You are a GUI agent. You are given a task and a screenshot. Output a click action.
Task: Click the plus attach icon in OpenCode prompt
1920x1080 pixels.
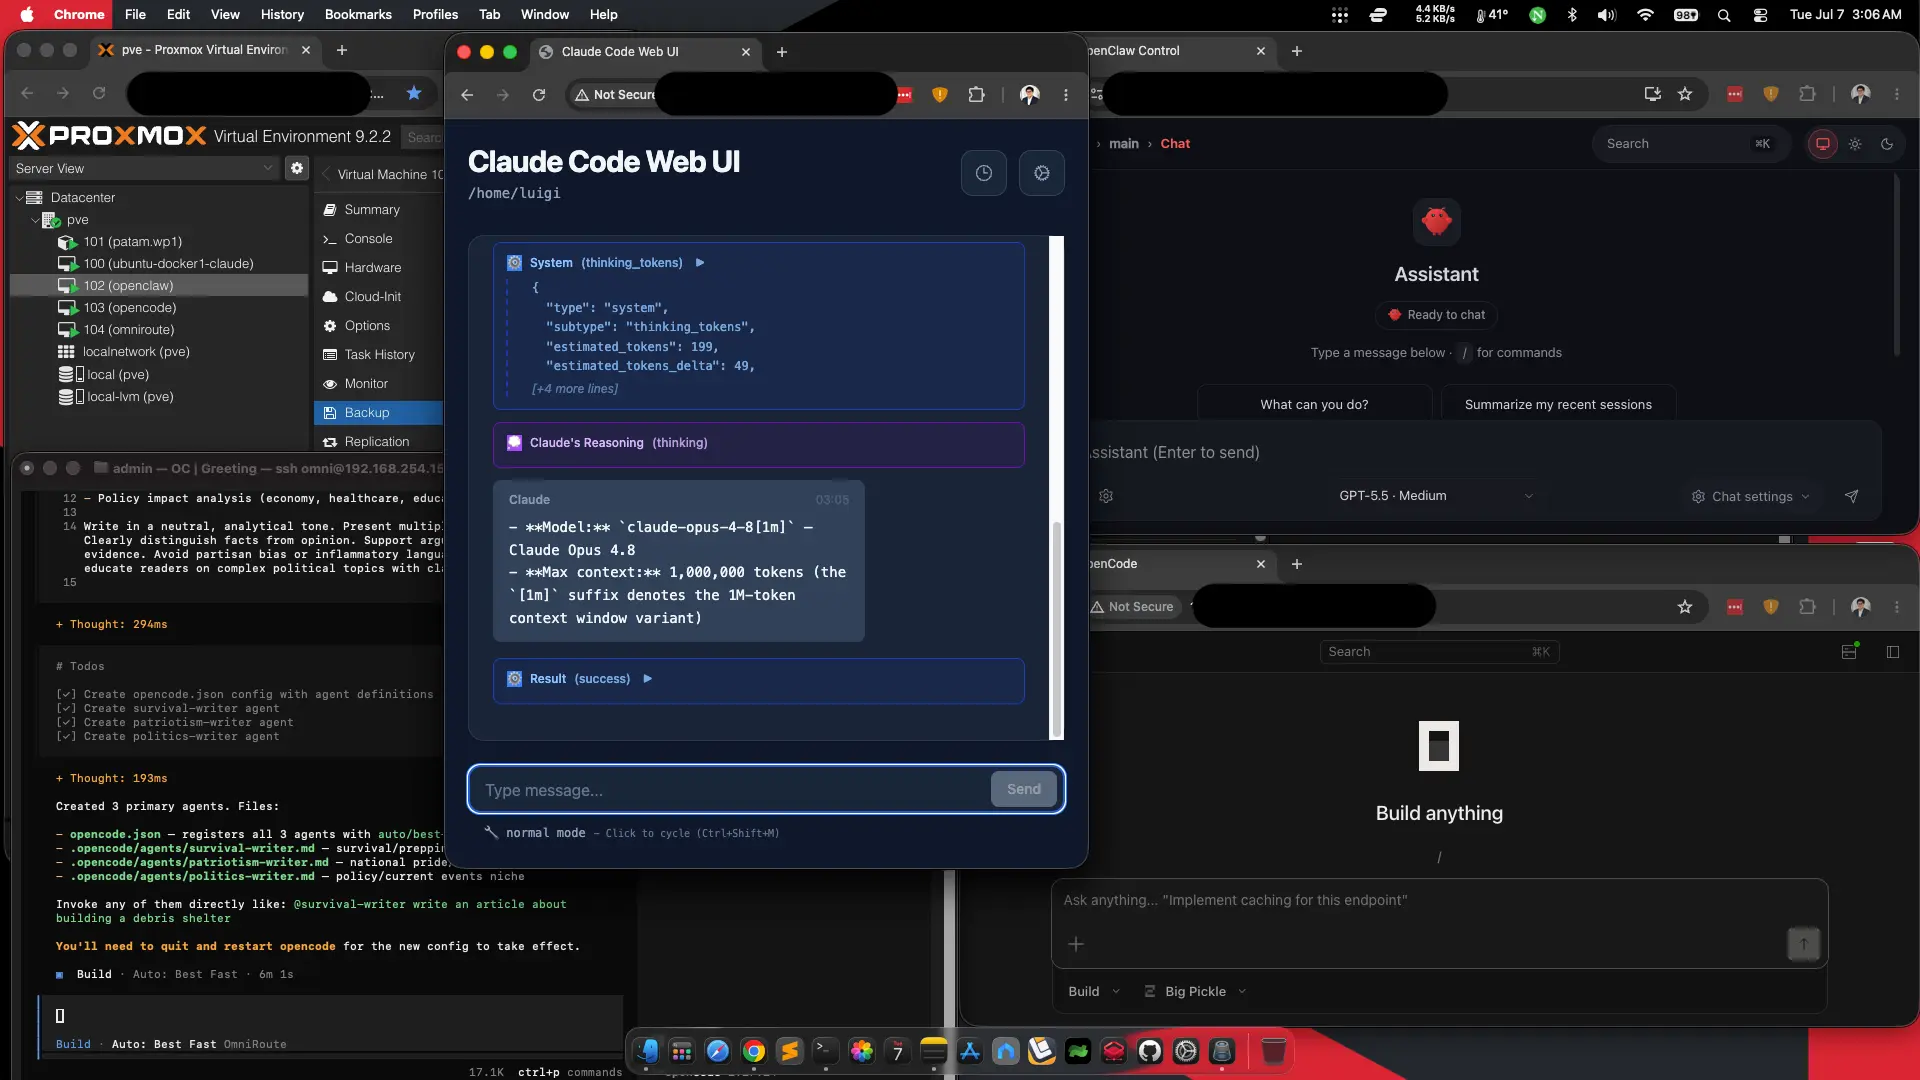coord(1076,944)
